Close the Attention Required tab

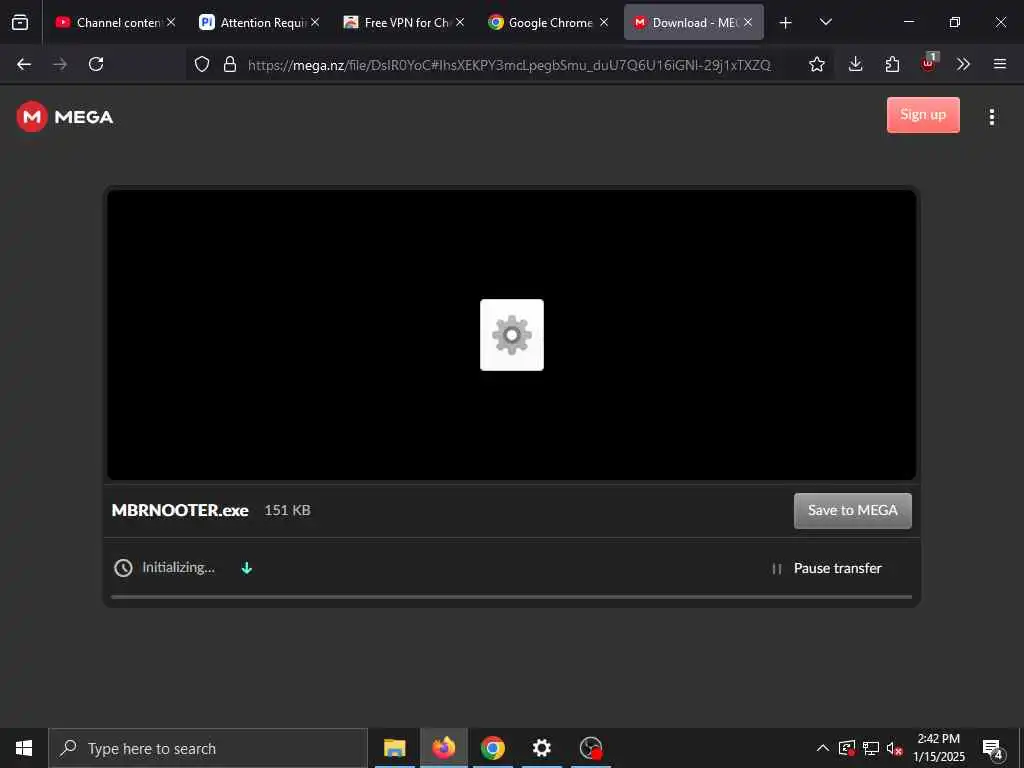pos(315,22)
